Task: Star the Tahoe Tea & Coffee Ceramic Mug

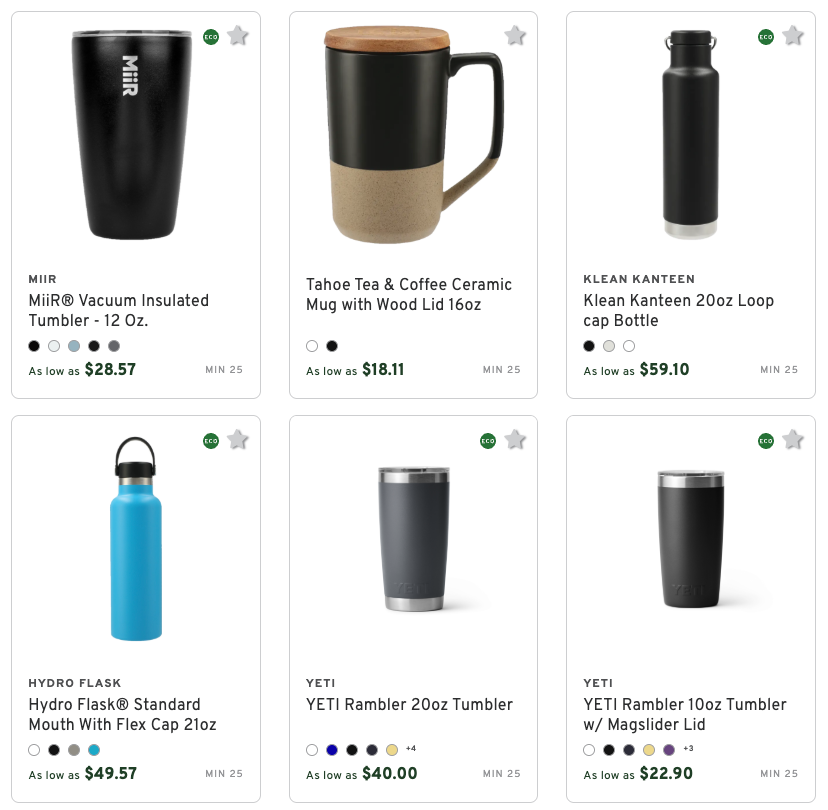Action: click(514, 36)
